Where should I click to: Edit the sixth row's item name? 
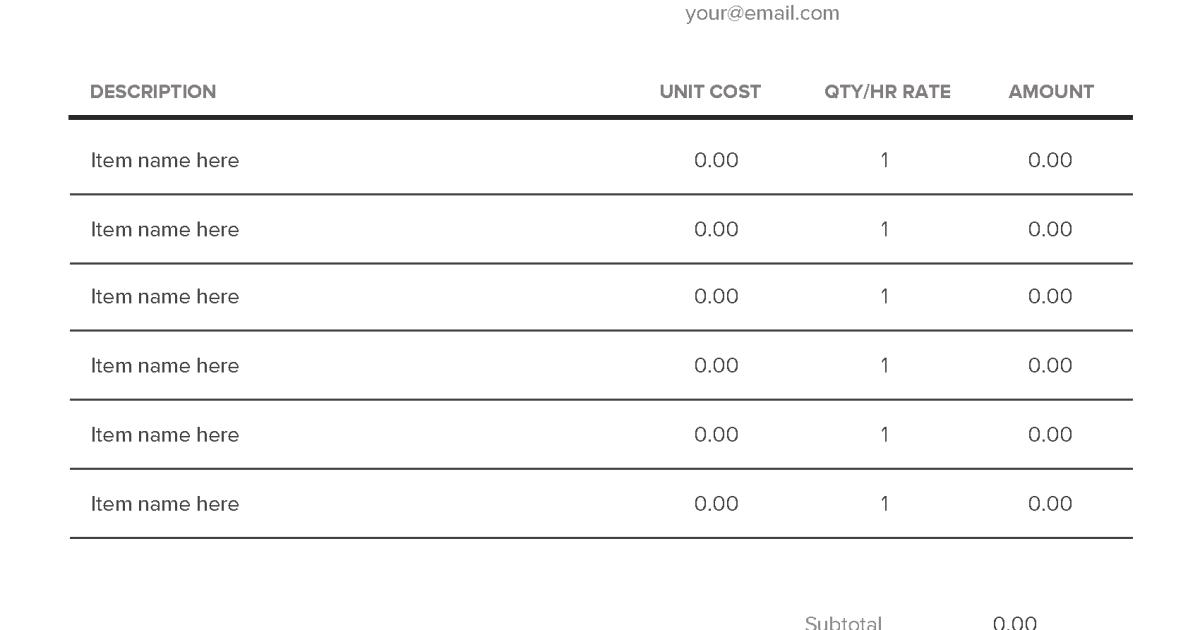[x=165, y=504]
